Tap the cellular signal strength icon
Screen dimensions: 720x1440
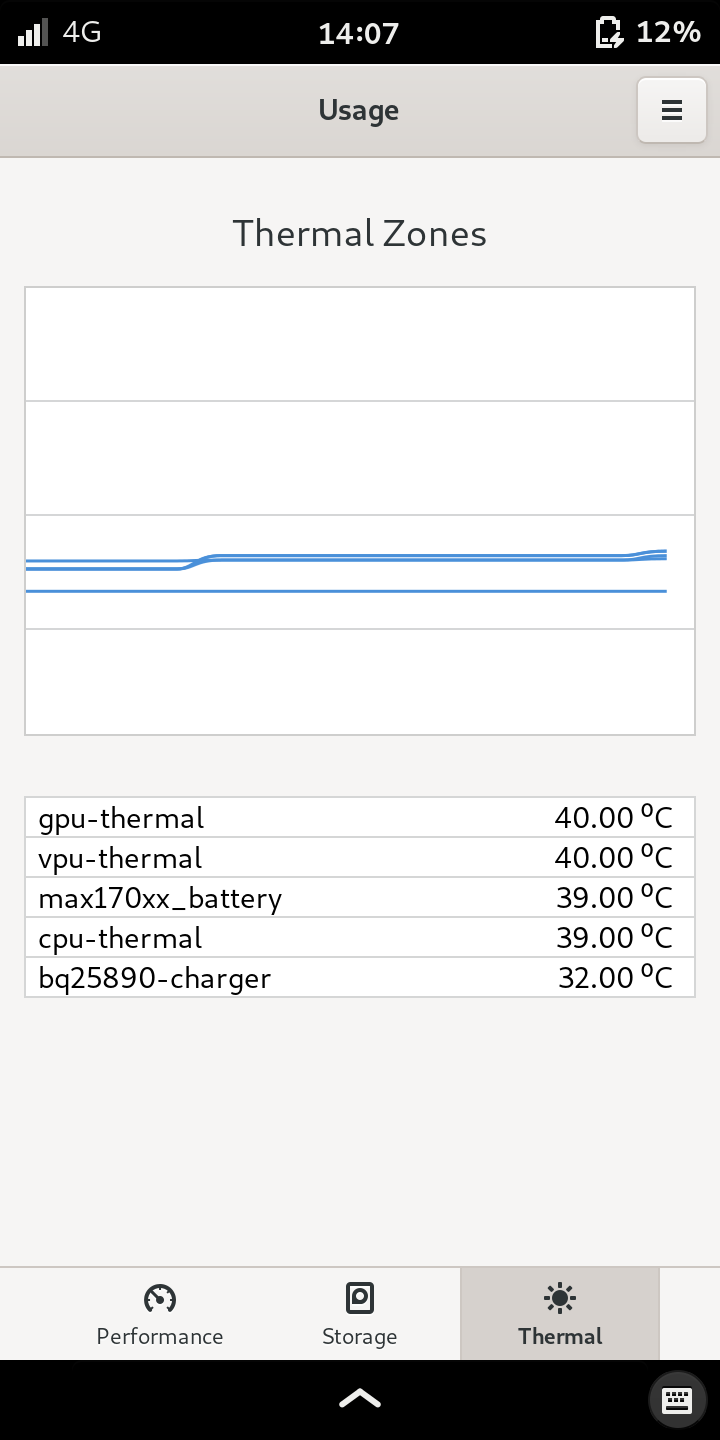click(33, 32)
